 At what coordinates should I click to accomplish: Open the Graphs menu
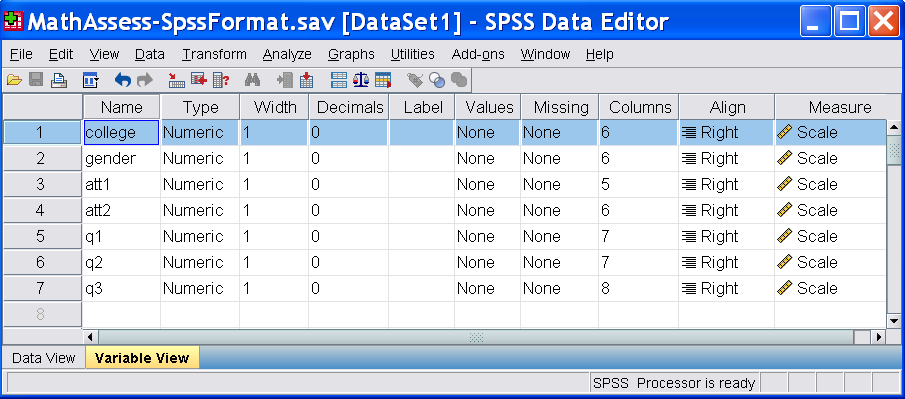click(x=351, y=54)
